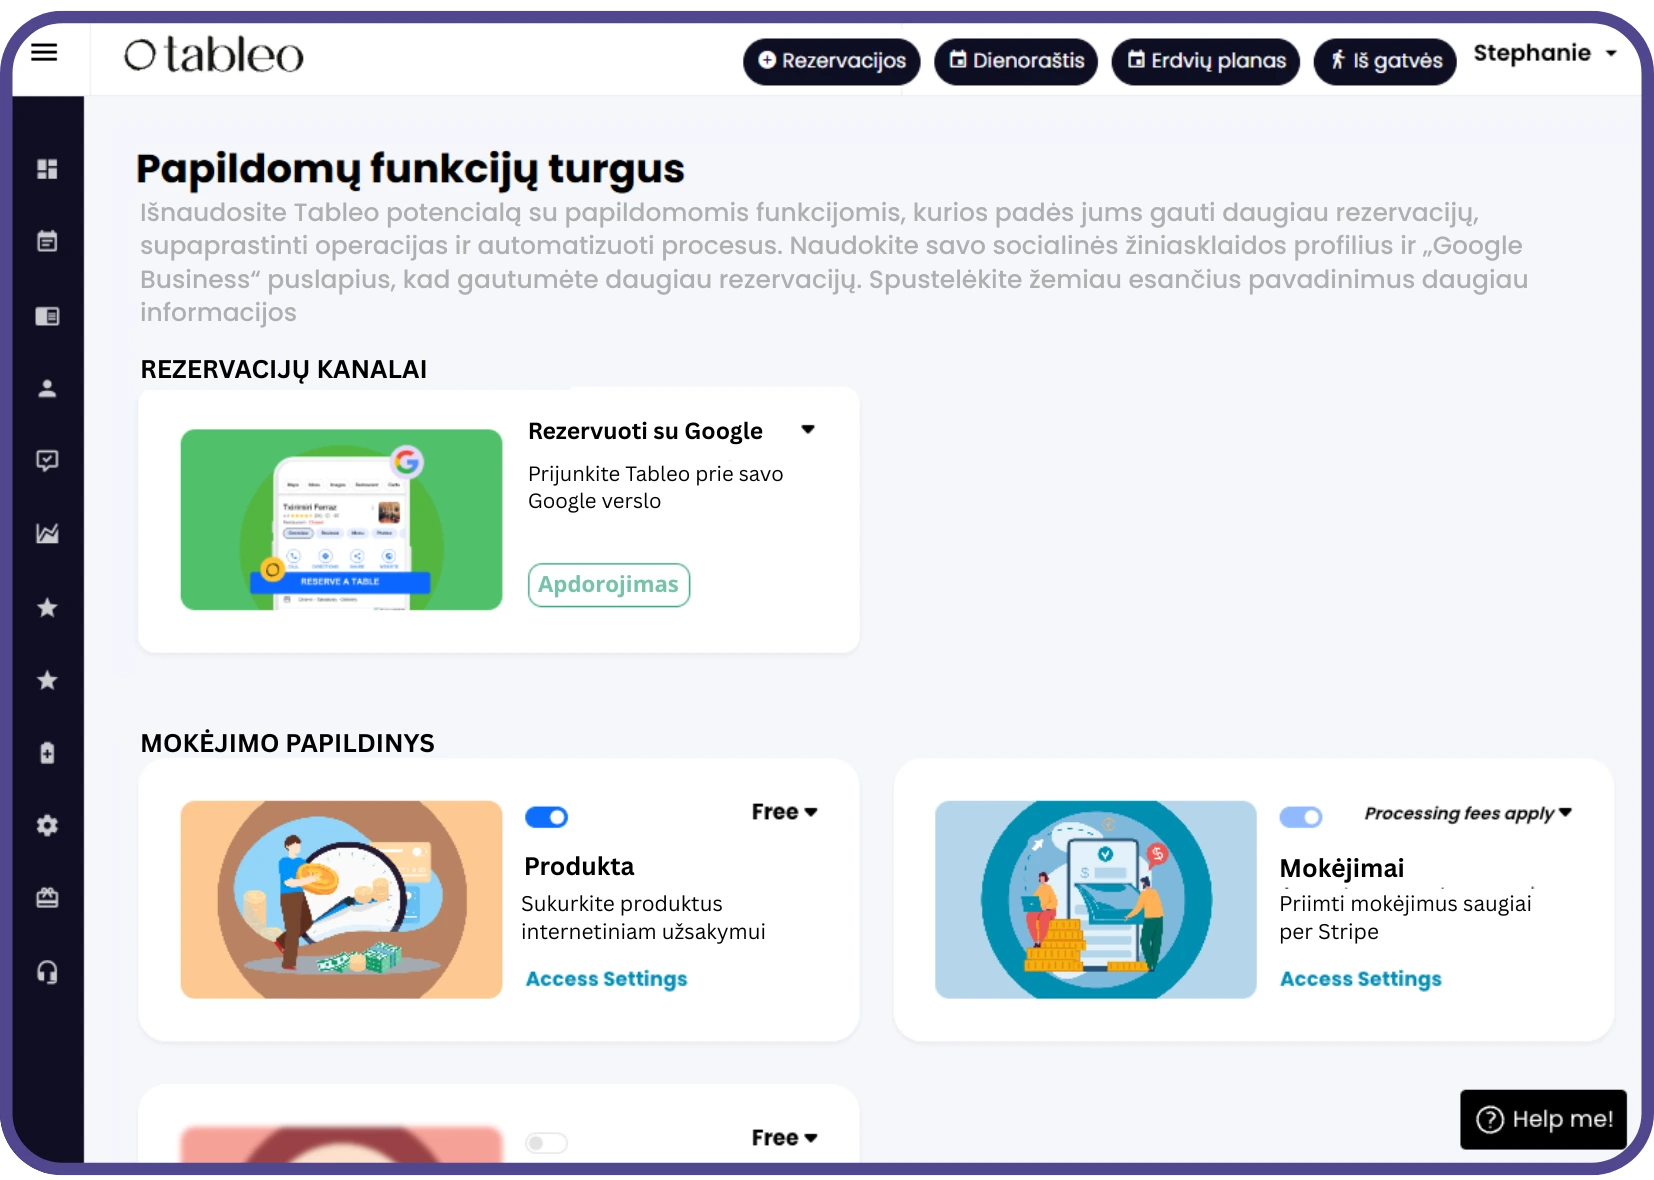
Task: Expand the Free dropdown on Produkta card
Action: pos(785,812)
